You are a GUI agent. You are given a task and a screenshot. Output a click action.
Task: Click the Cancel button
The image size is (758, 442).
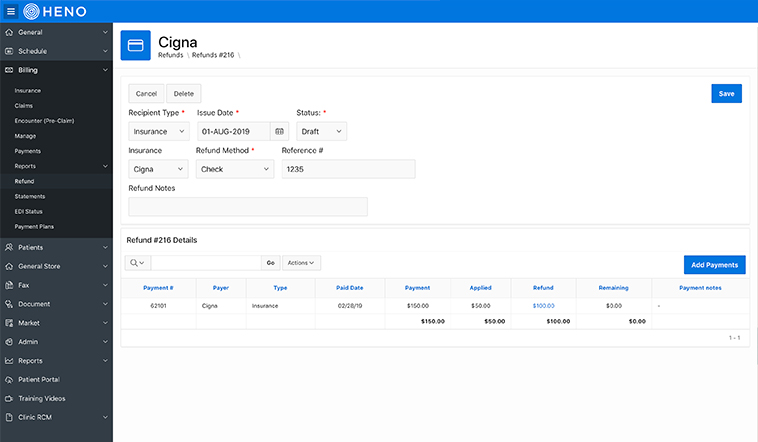click(146, 94)
